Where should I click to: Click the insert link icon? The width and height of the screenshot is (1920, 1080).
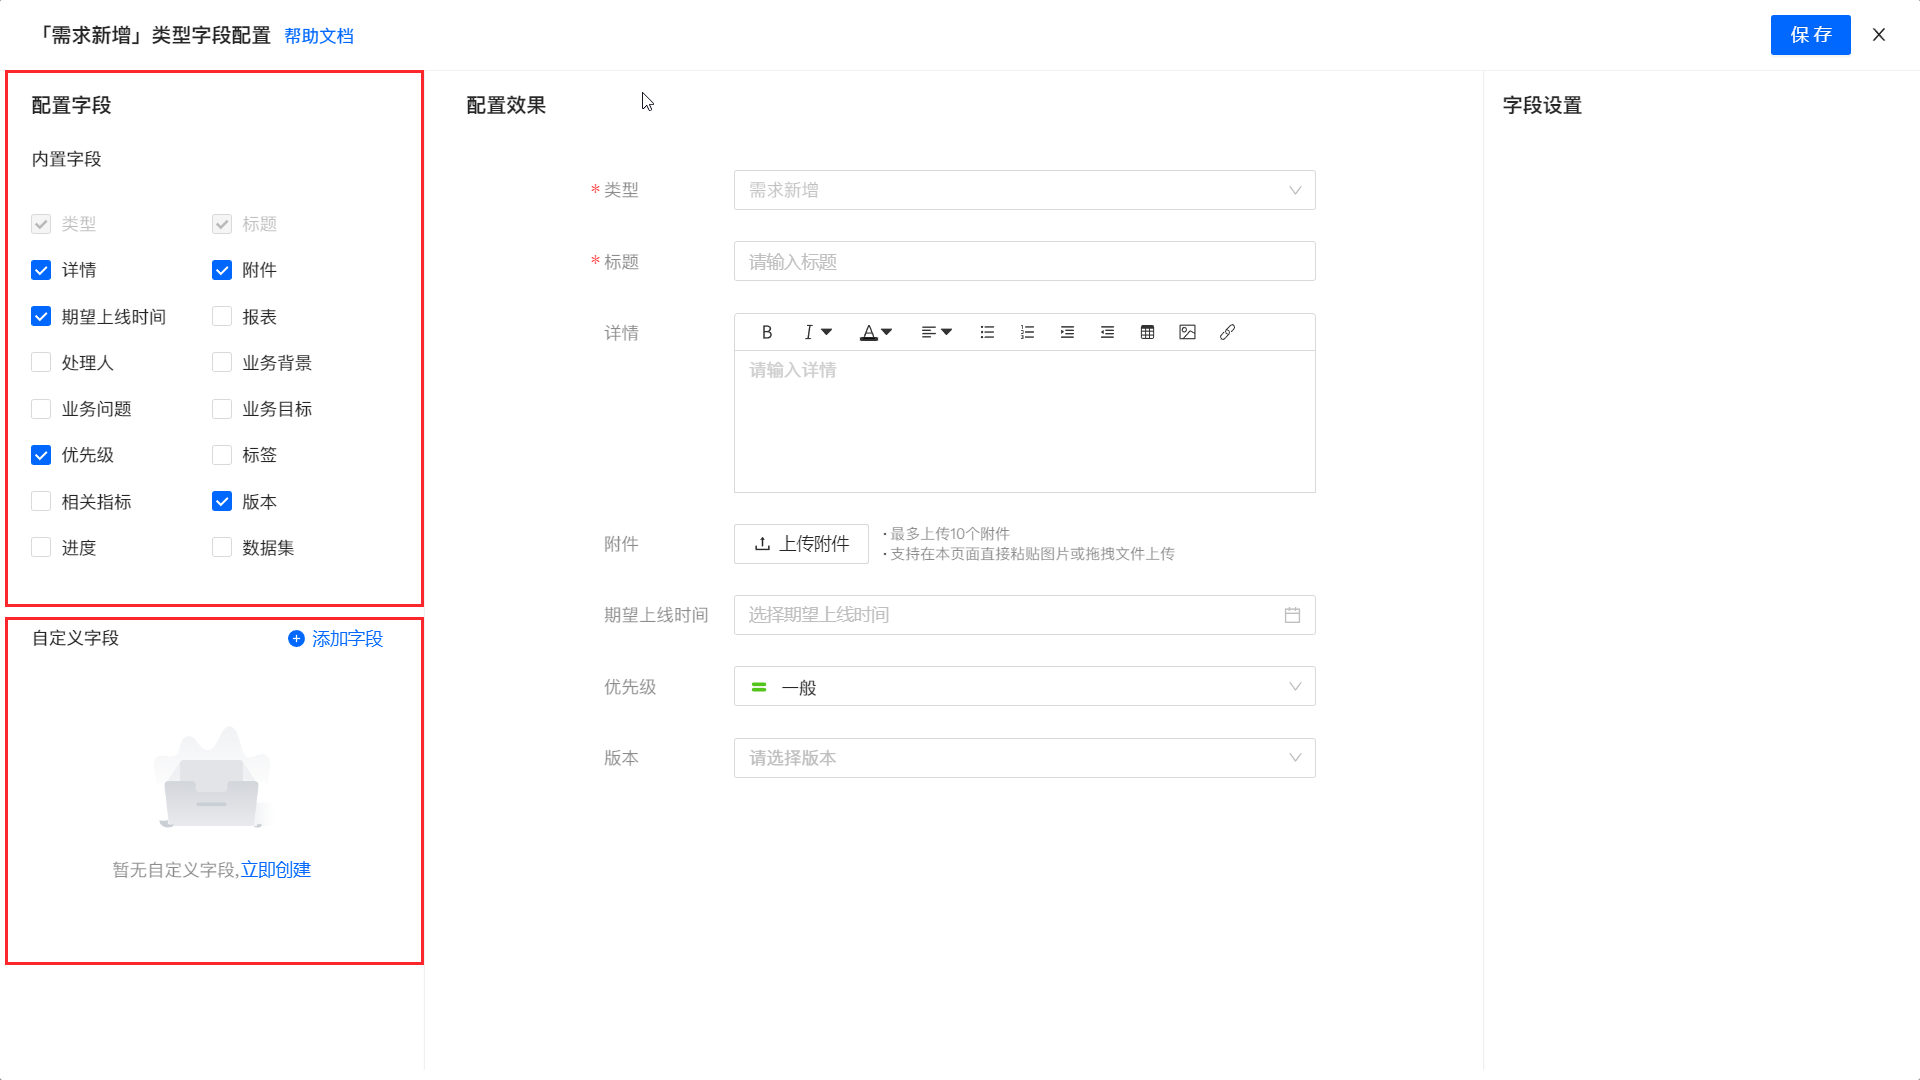pyautogui.click(x=1227, y=332)
